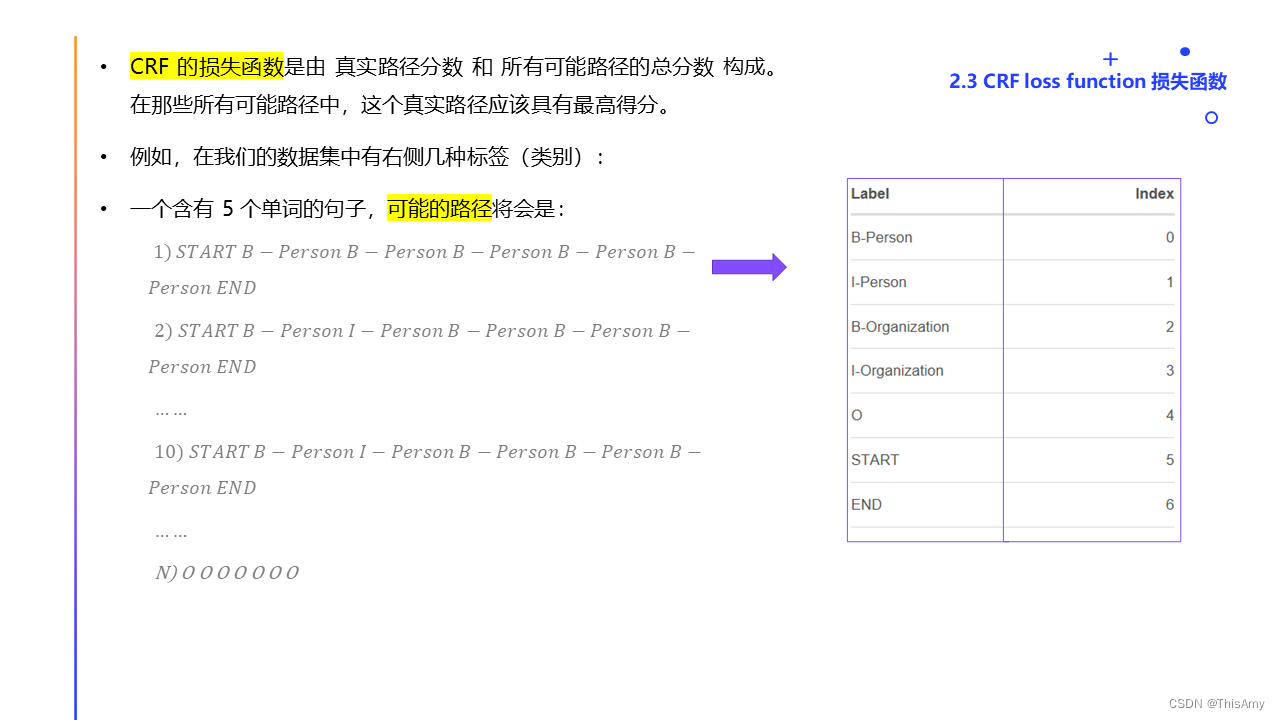This screenshot has height=720, width=1280.
Task: Select the 'B-Person' table cell
Action: coord(882,238)
